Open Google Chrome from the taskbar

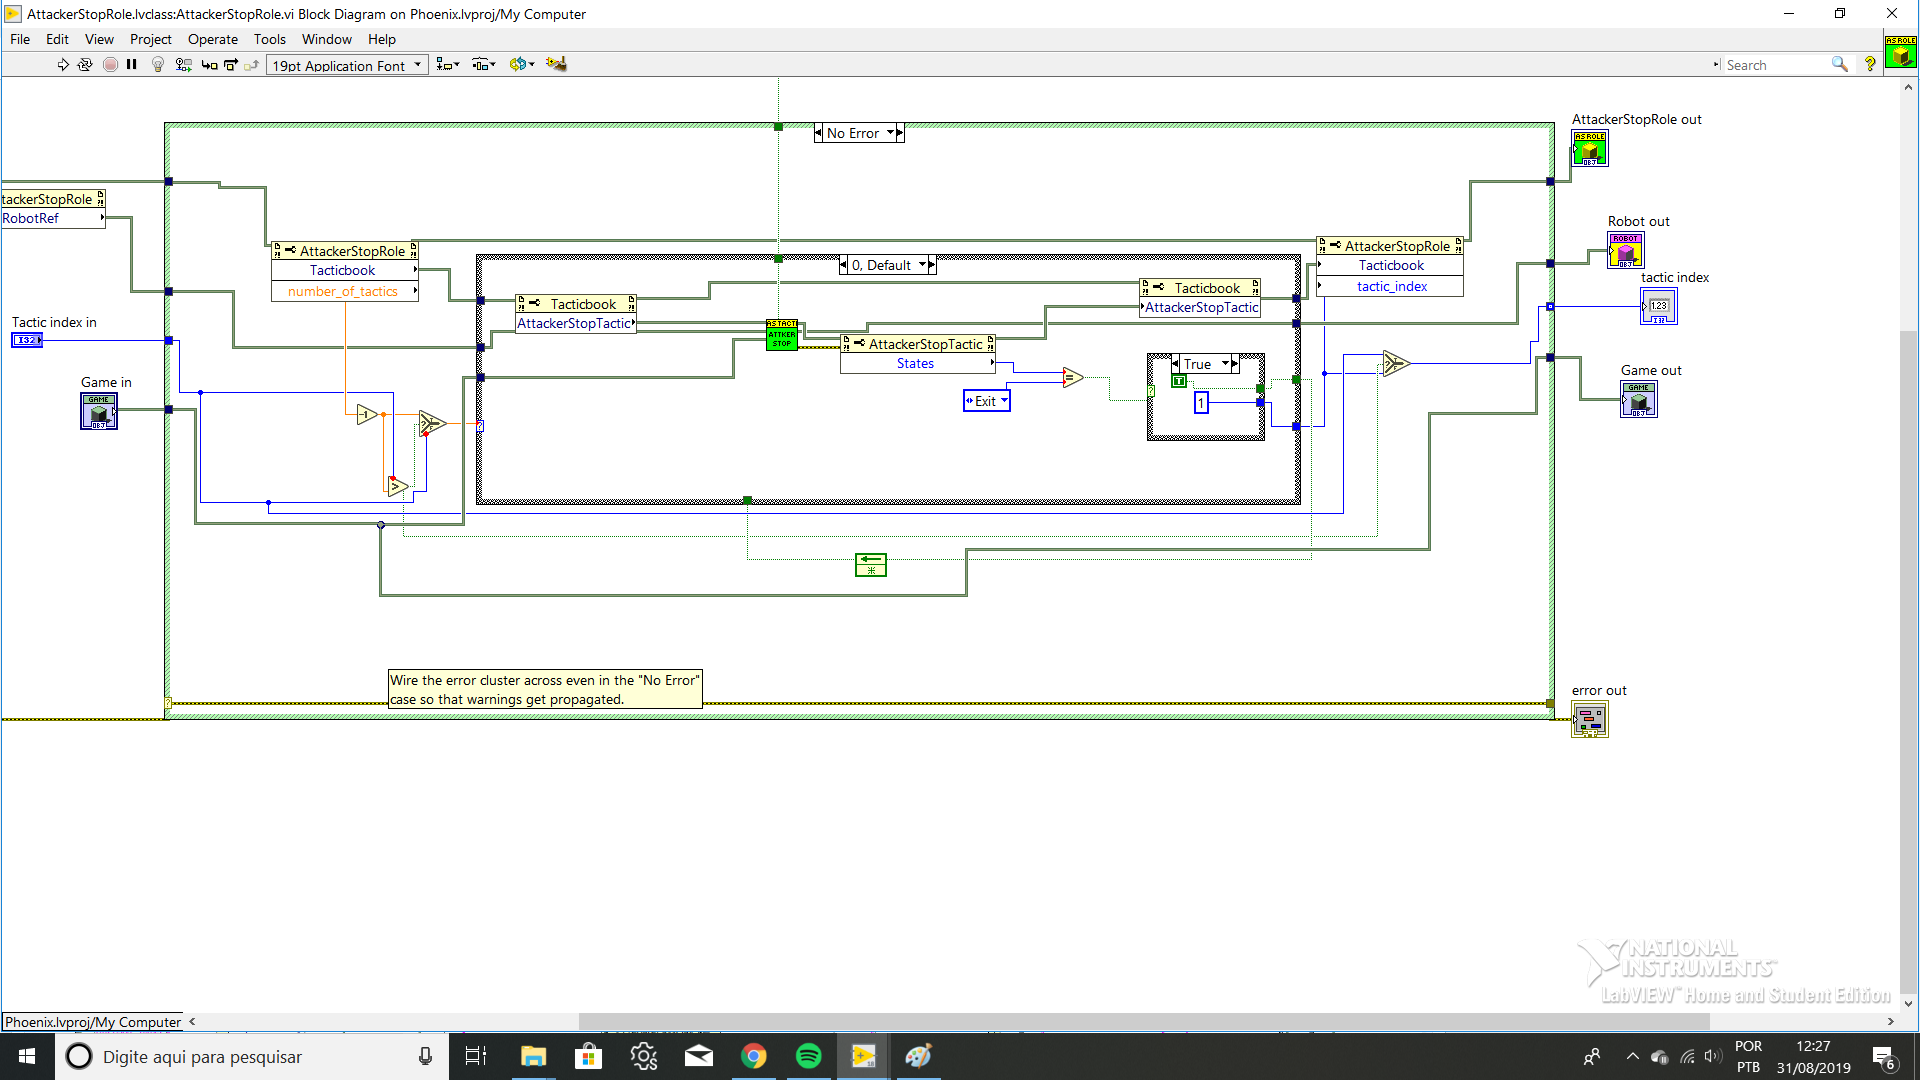pos(754,1056)
